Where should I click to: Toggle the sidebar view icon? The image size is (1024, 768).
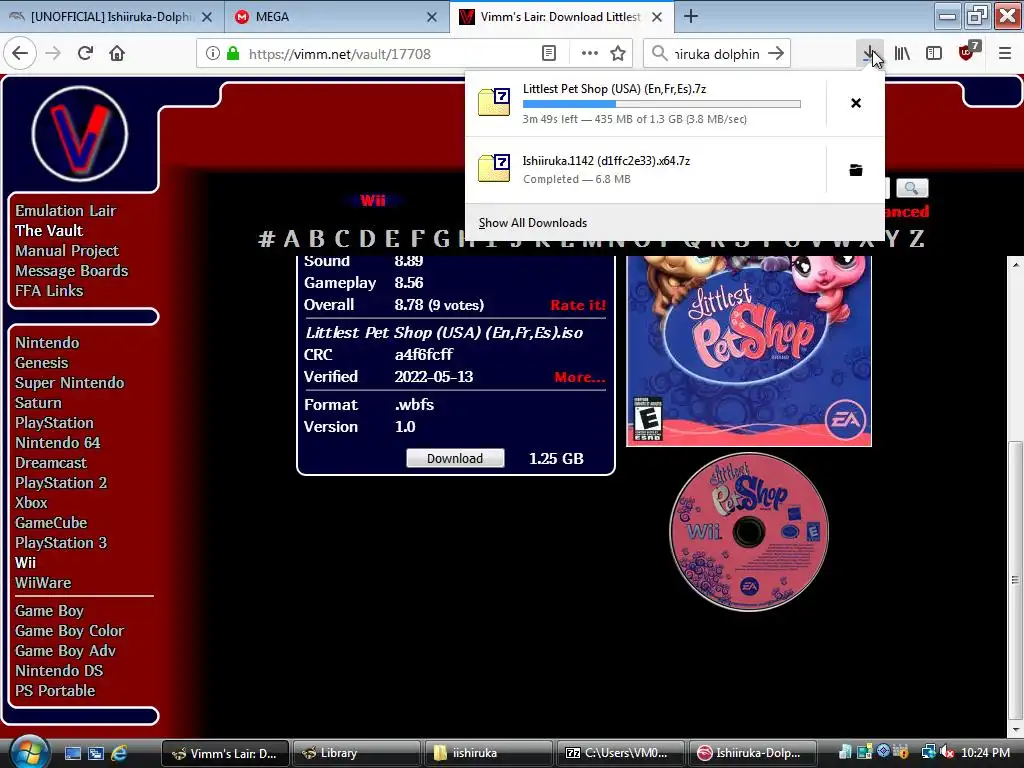tap(934, 54)
